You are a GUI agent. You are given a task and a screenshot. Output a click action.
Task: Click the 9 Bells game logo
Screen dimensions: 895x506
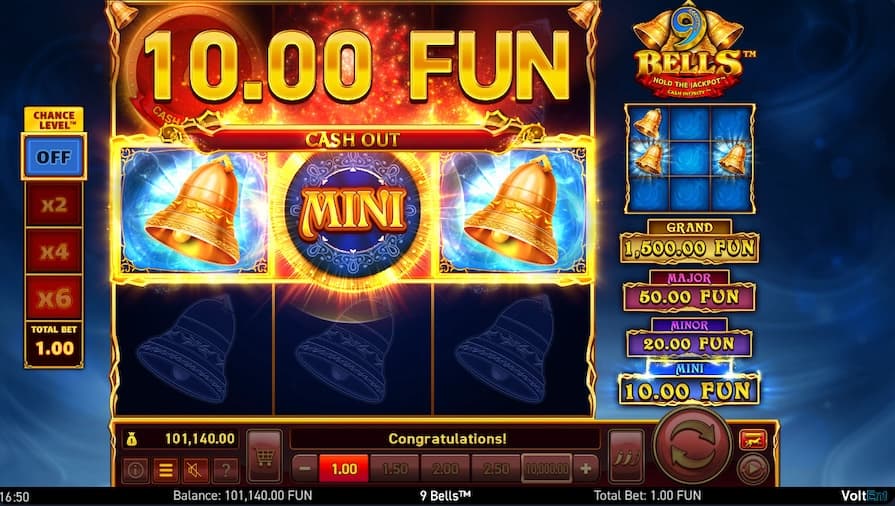(693, 50)
